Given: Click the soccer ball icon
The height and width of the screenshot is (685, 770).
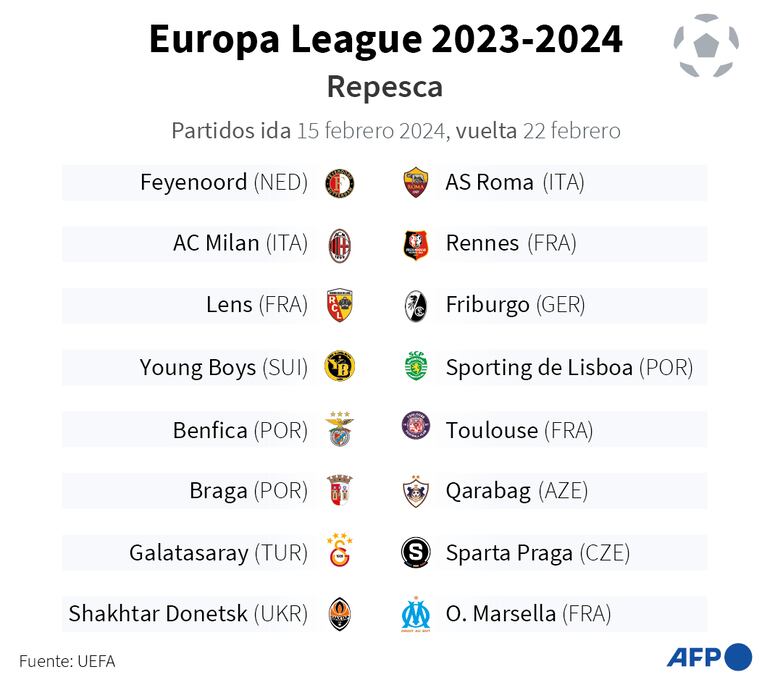Looking at the screenshot, I should tap(706, 45).
